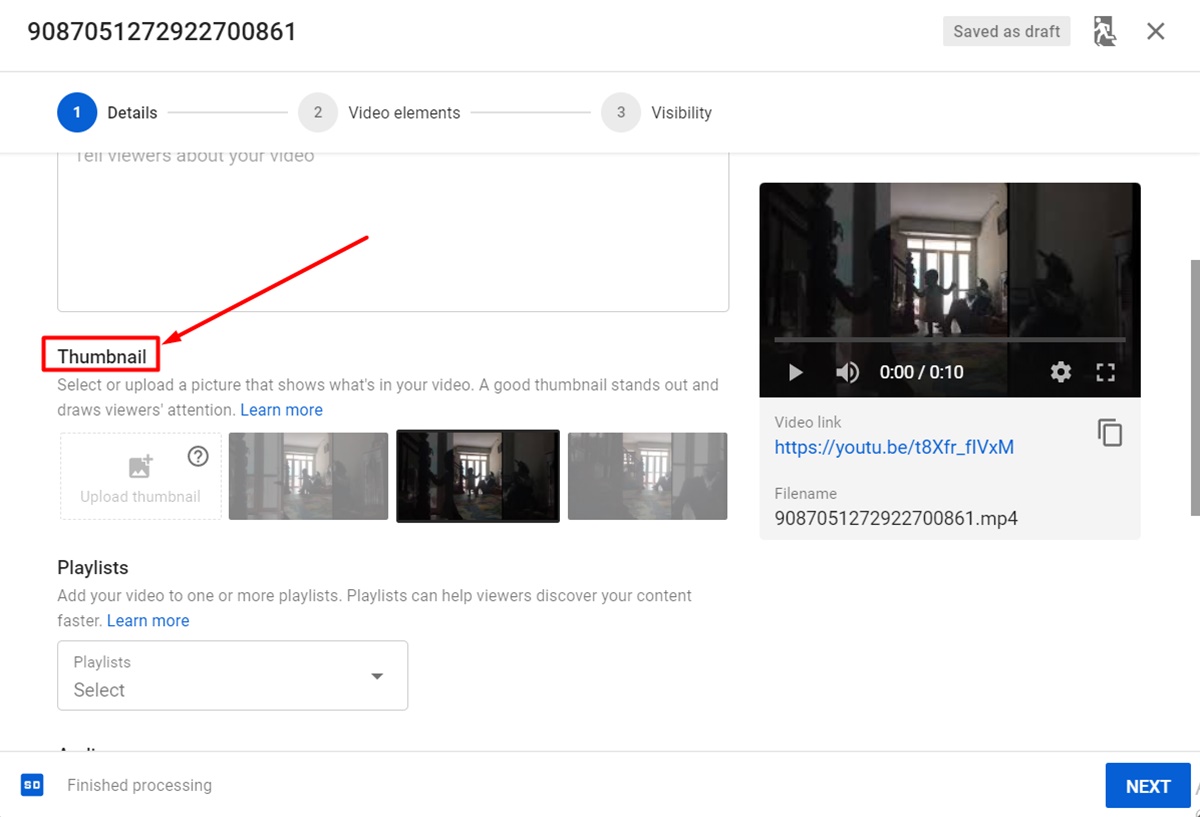
Task: Click Learn more about thumbnails
Action: [x=281, y=410]
